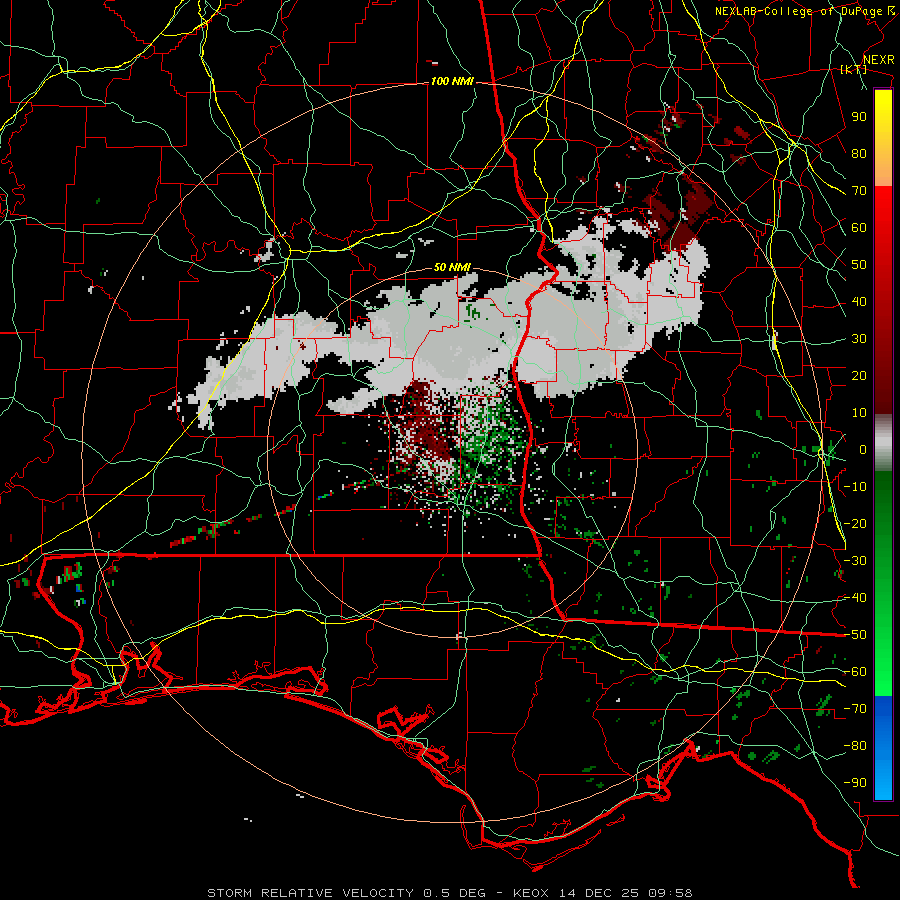
Task: Click the 10 value on the velocity scale
Action: tap(859, 413)
